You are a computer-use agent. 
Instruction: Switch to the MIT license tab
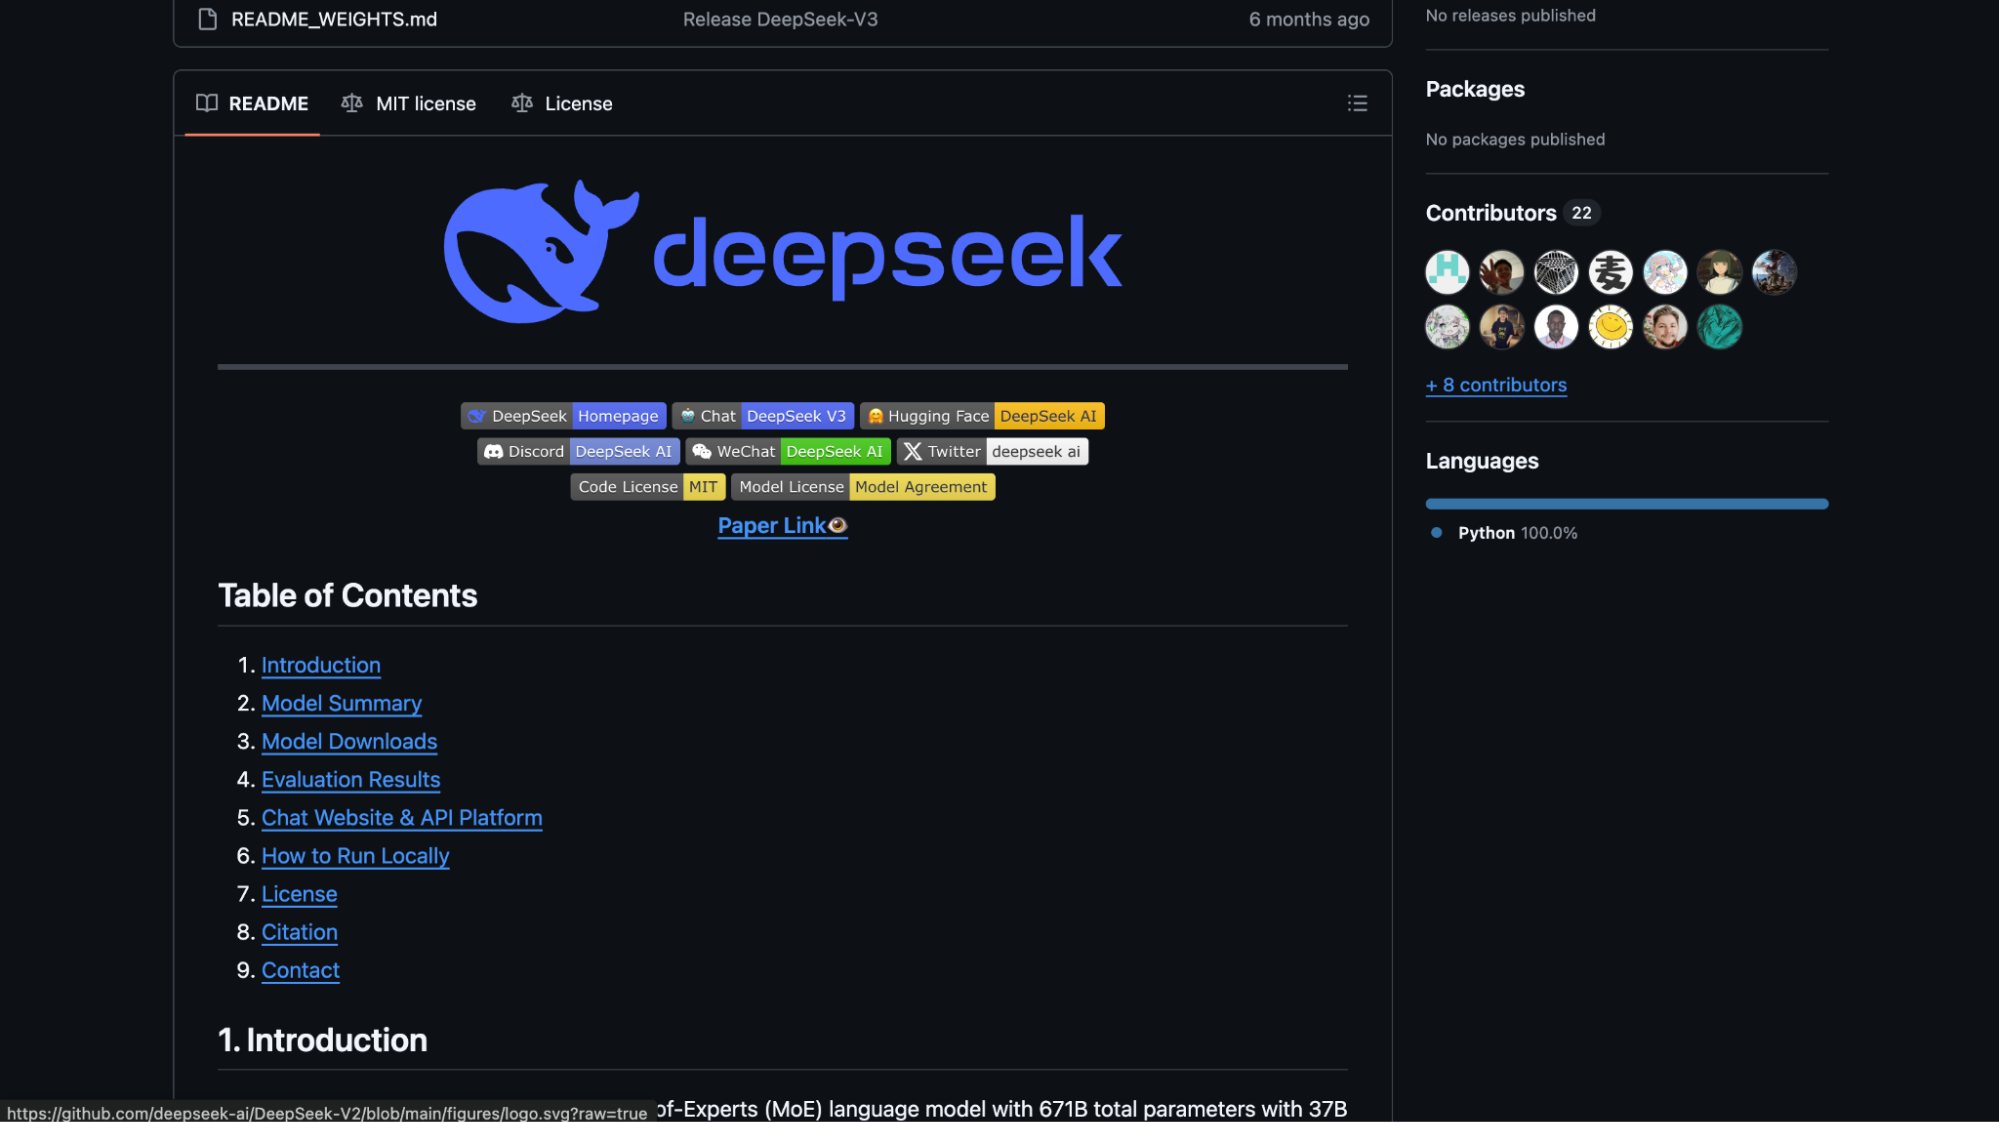(409, 103)
